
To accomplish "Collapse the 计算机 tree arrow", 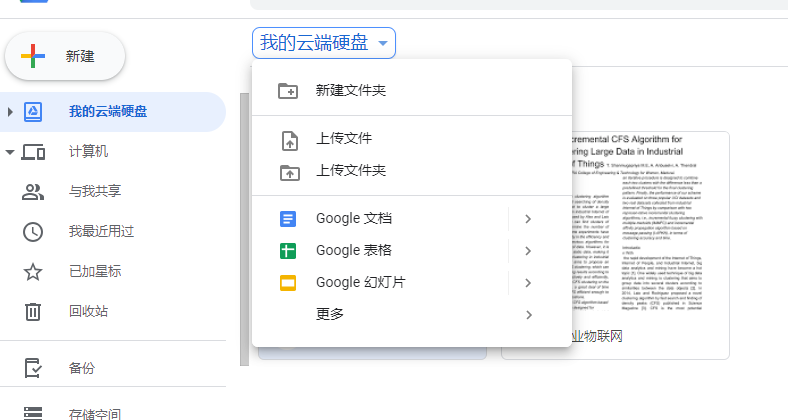I will pos(10,152).
